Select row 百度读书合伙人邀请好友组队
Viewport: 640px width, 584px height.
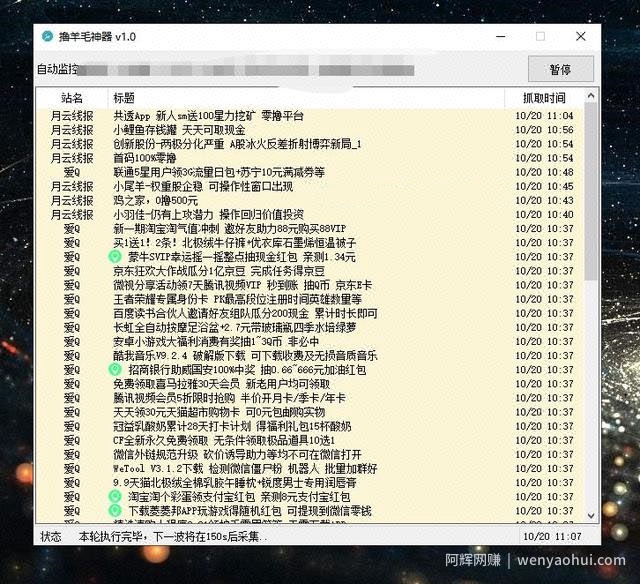pyautogui.click(x=310, y=313)
